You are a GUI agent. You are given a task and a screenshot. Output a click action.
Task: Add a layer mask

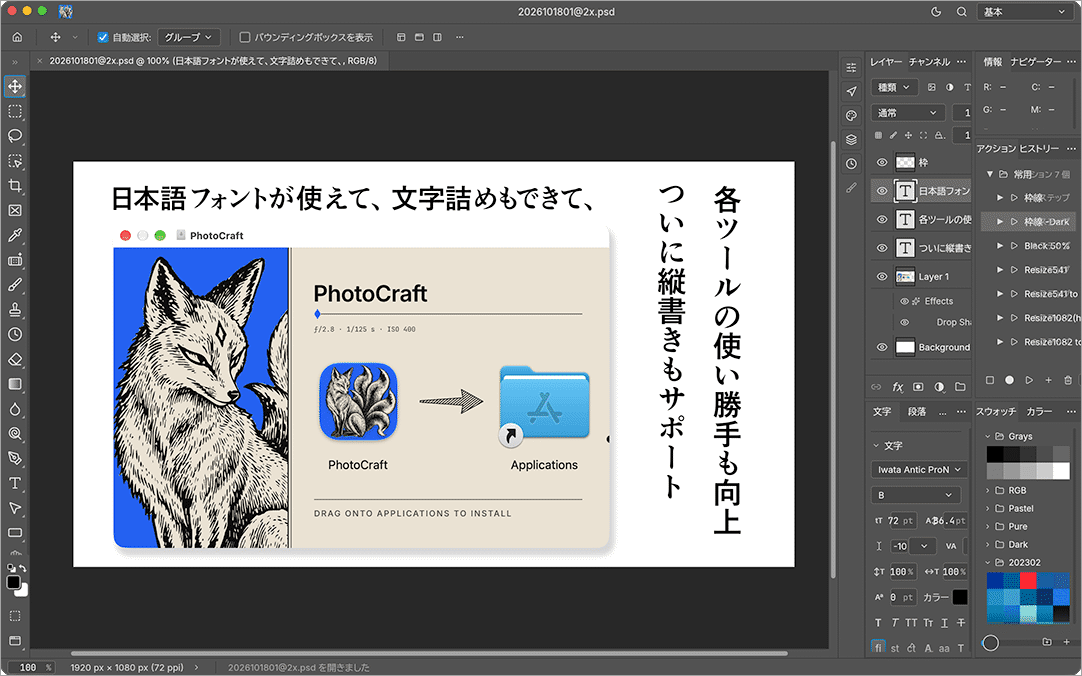[x=918, y=387]
